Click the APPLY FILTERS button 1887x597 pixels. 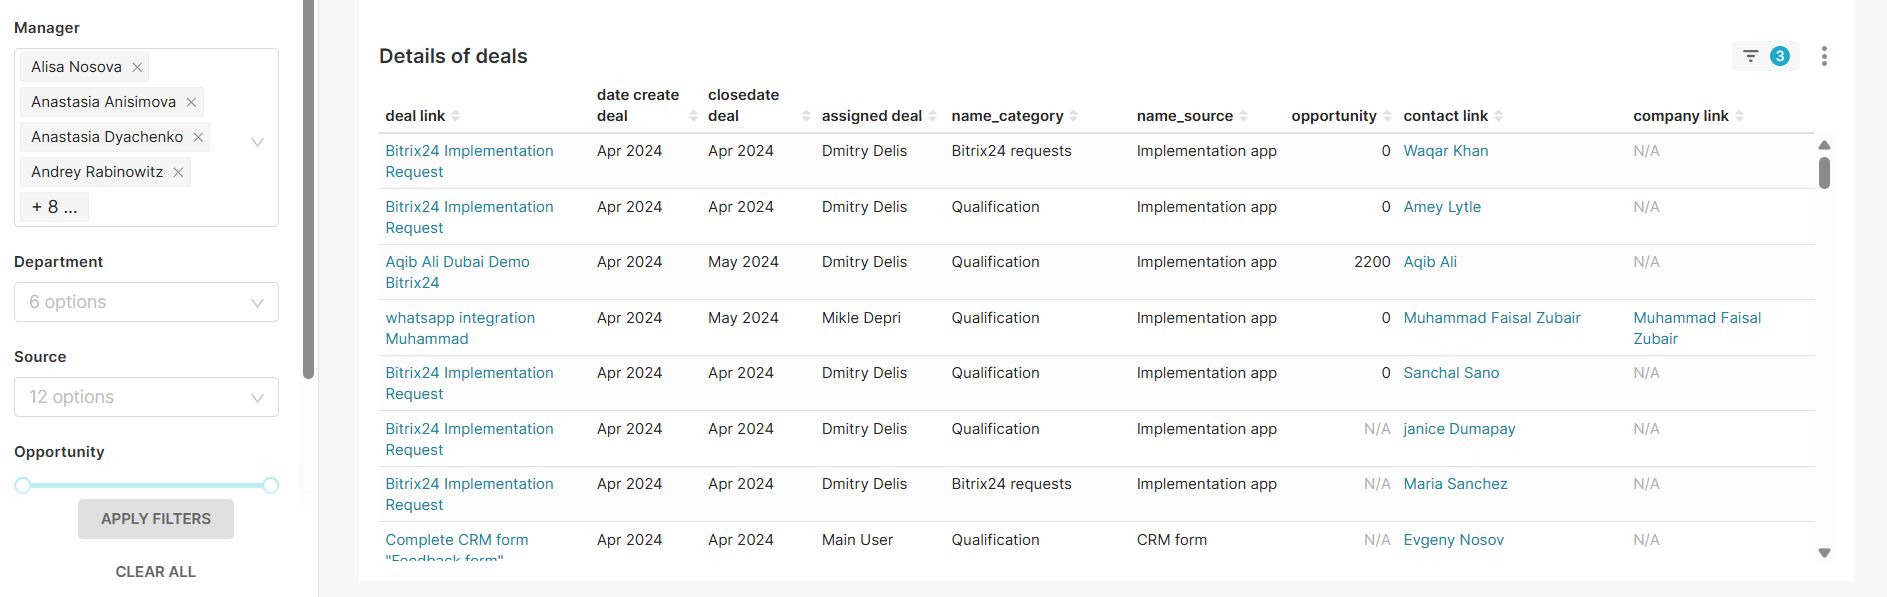pyautogui.click(x=156, y=519)
